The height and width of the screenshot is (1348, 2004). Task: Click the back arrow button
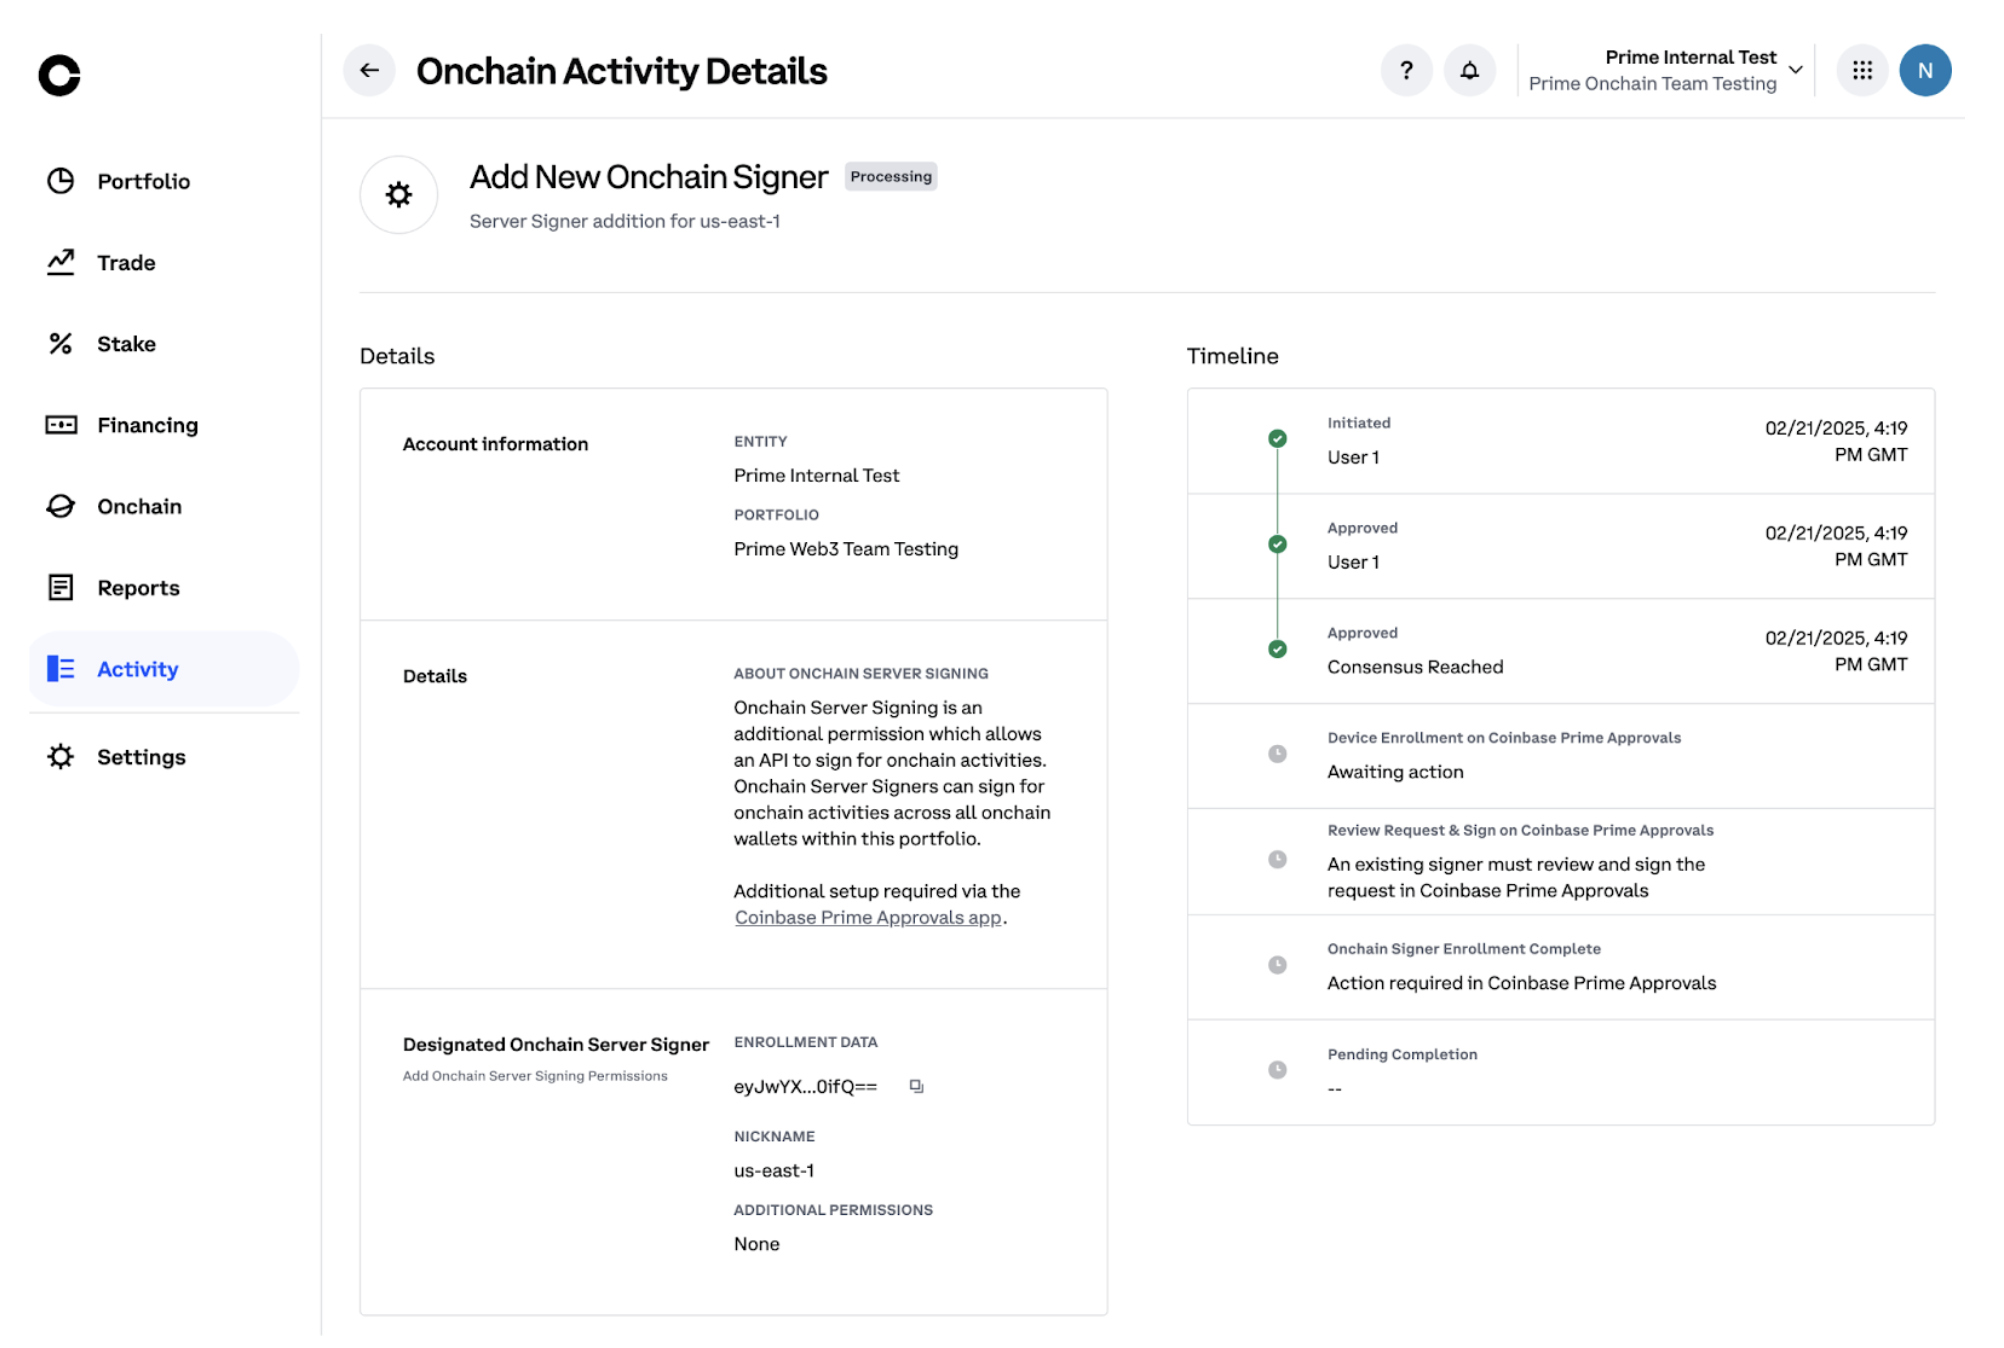tap(369, 70)
